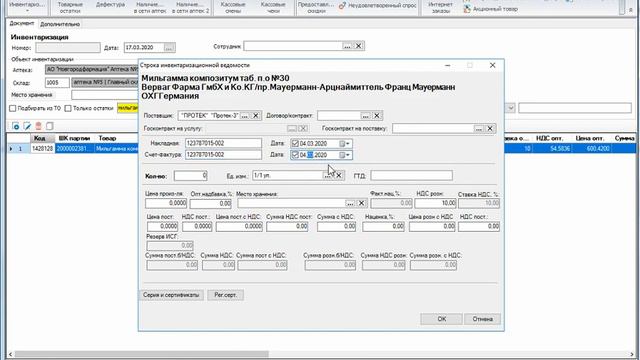Screen dimensions: 640x360
Task: Open calendar icon of Счет-фактура date
Action: click(x=342, y=155)
